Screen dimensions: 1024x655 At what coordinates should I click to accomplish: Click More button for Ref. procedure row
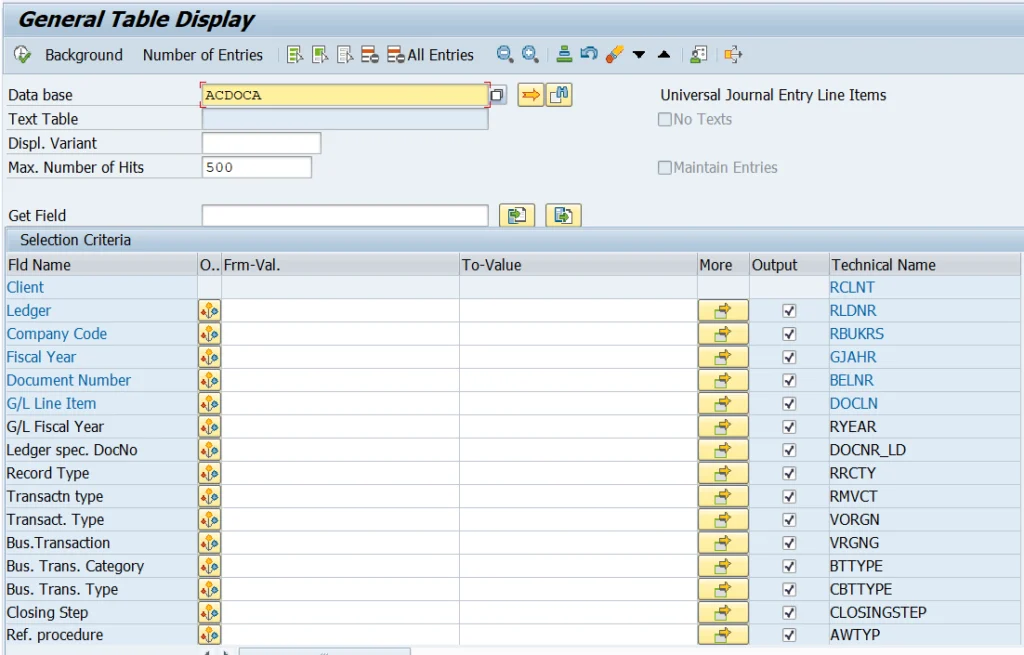(x=723, y=635)
